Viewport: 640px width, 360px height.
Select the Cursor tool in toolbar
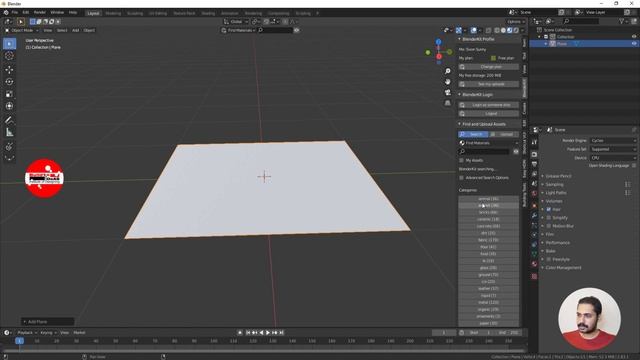[x=9, y=56]
